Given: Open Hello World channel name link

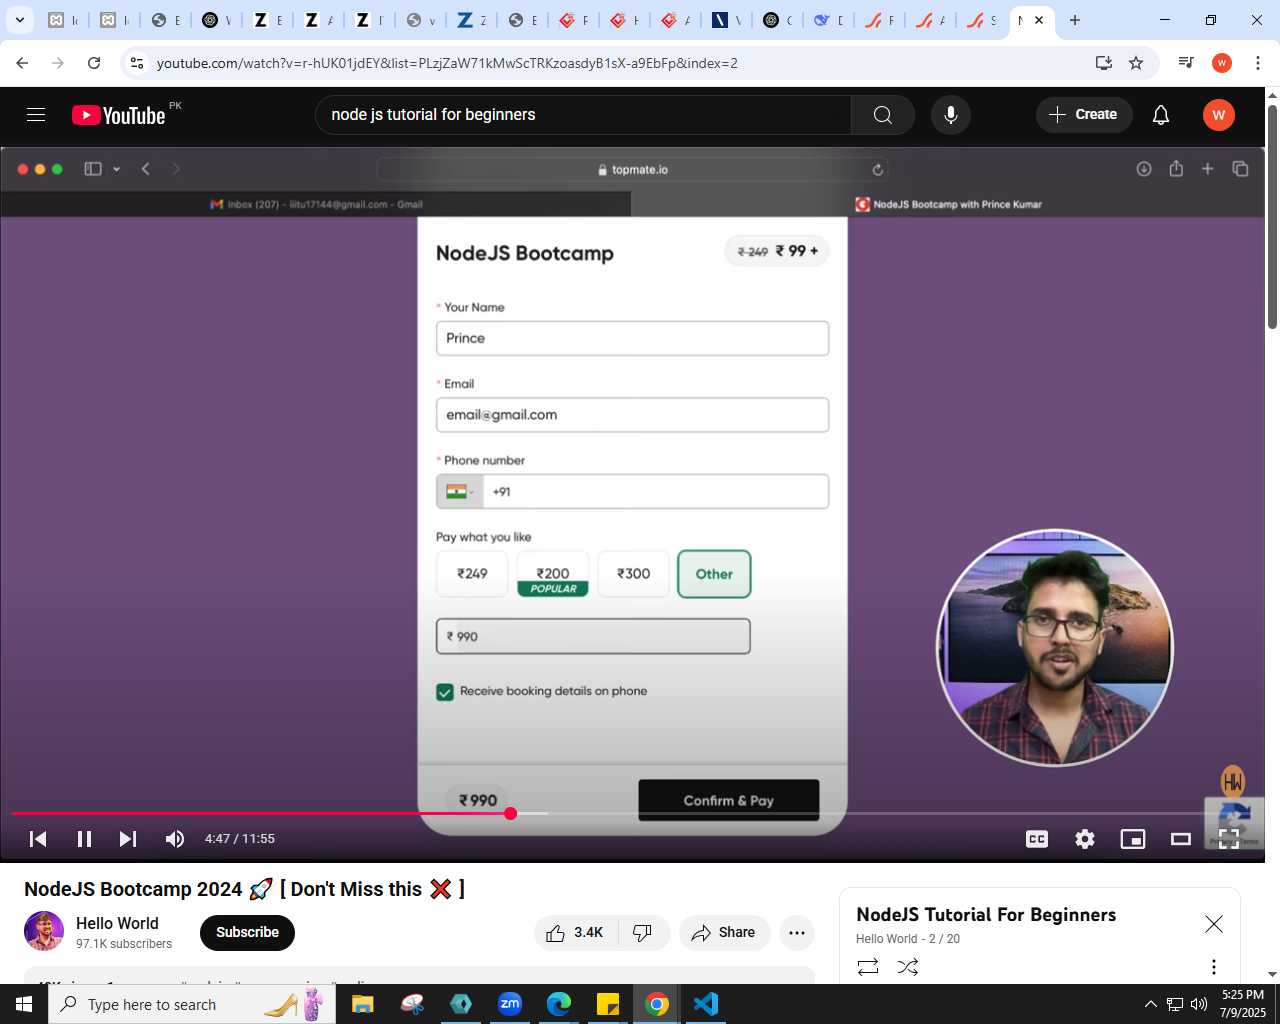Looking at the screenshot, I should pyautogui.click(x=117, y=923).
